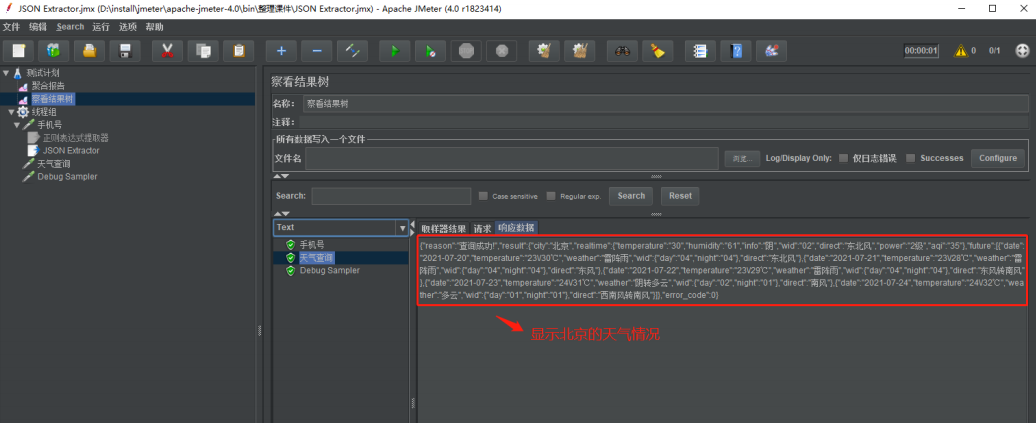The height and width of the screenshot is (423, 1036).
Task: Toggle the Regular exp. checkbox
Action: 551,196
